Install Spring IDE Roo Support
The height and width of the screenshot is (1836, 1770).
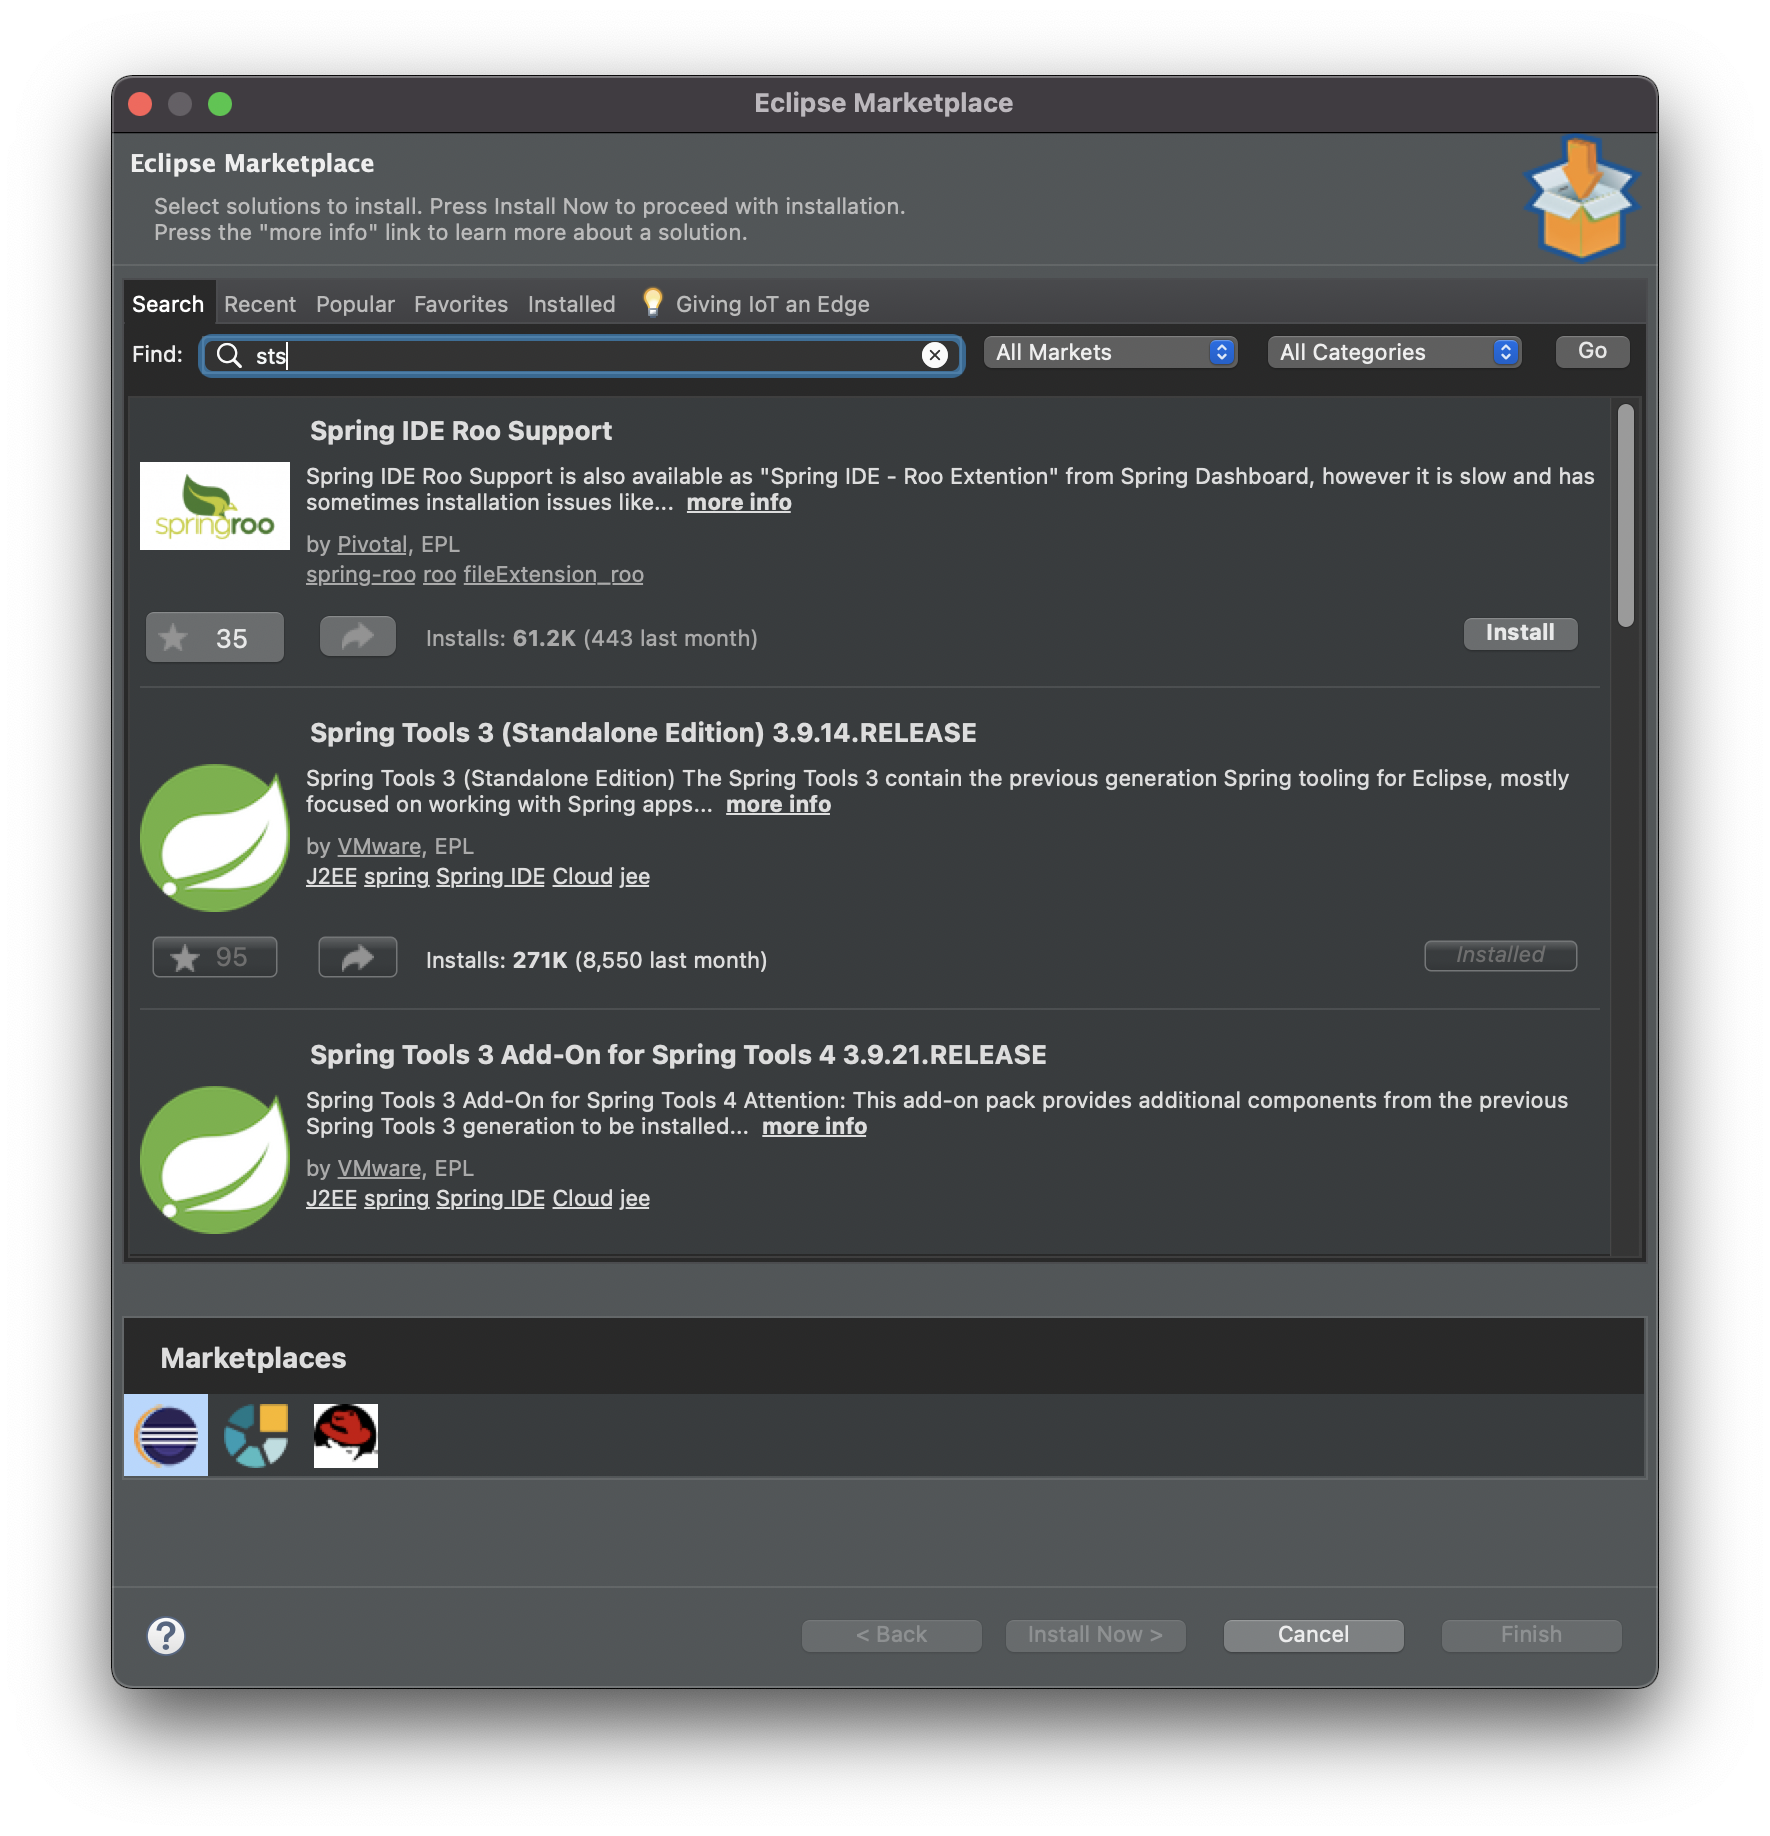pos(1520,633)
